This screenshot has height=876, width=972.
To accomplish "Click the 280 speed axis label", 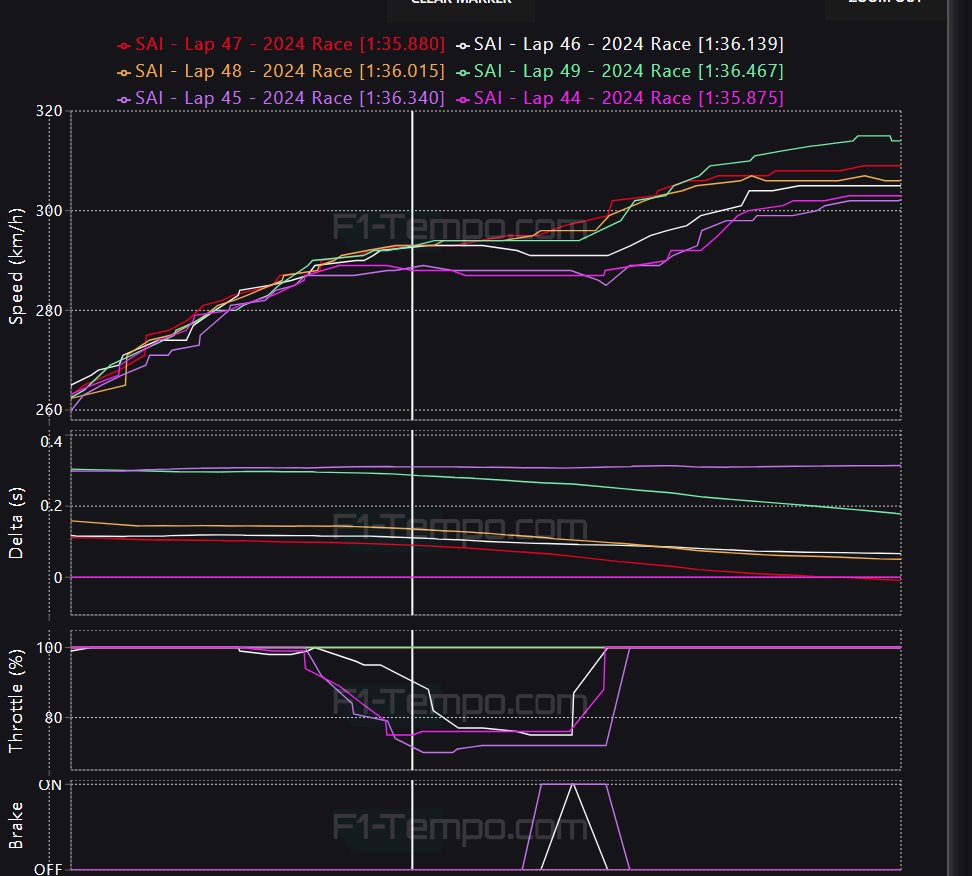I will (x=48, y=311).
